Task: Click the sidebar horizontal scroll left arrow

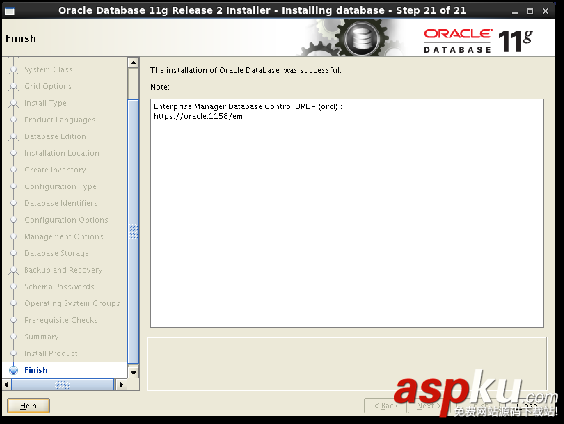Action: 6,384
